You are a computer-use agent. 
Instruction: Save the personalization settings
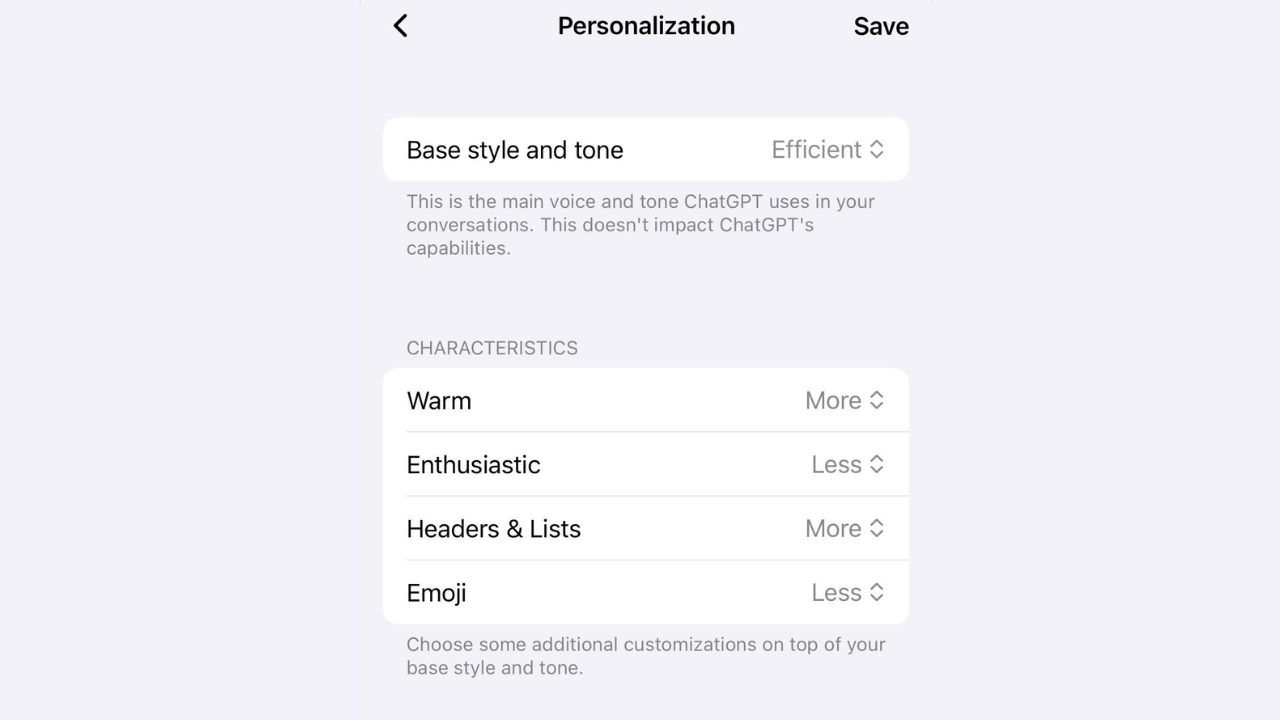click(881, 26)
